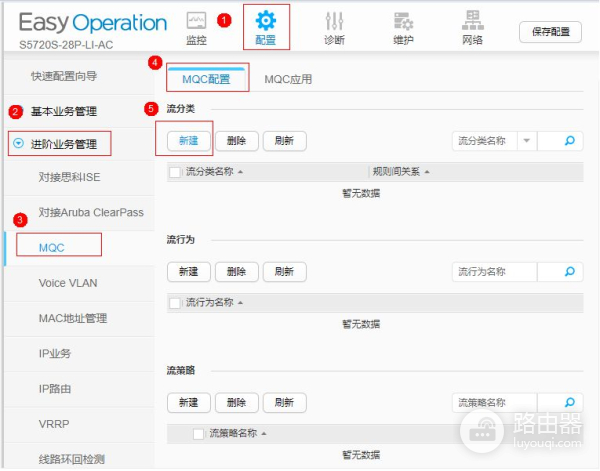Click 删除 under 流行为
The image size is (600, 471).
coord(236,272)
